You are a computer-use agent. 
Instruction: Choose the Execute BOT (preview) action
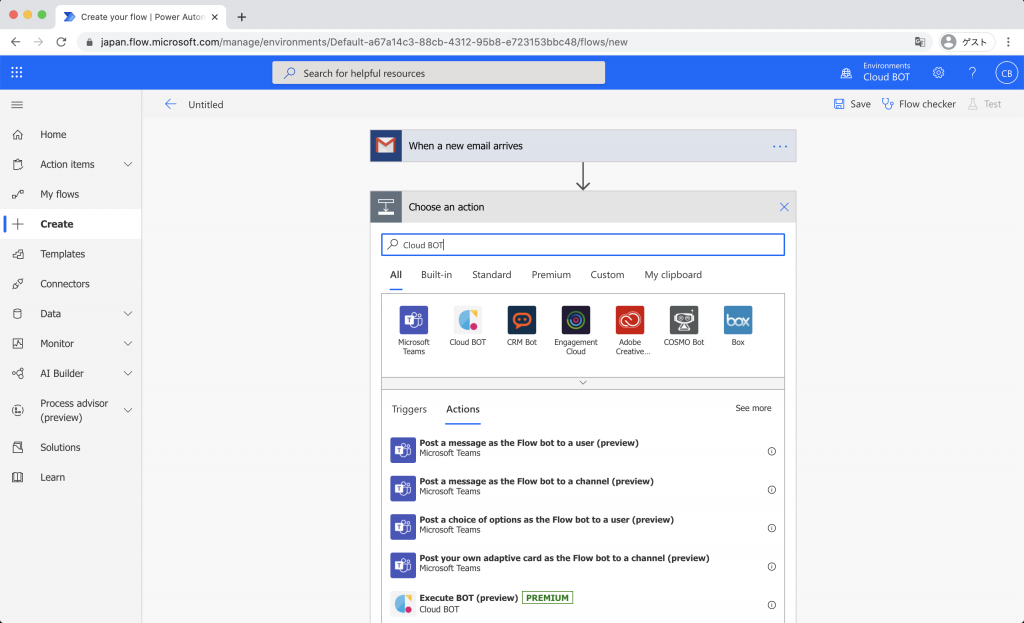(x=583, y=603)
